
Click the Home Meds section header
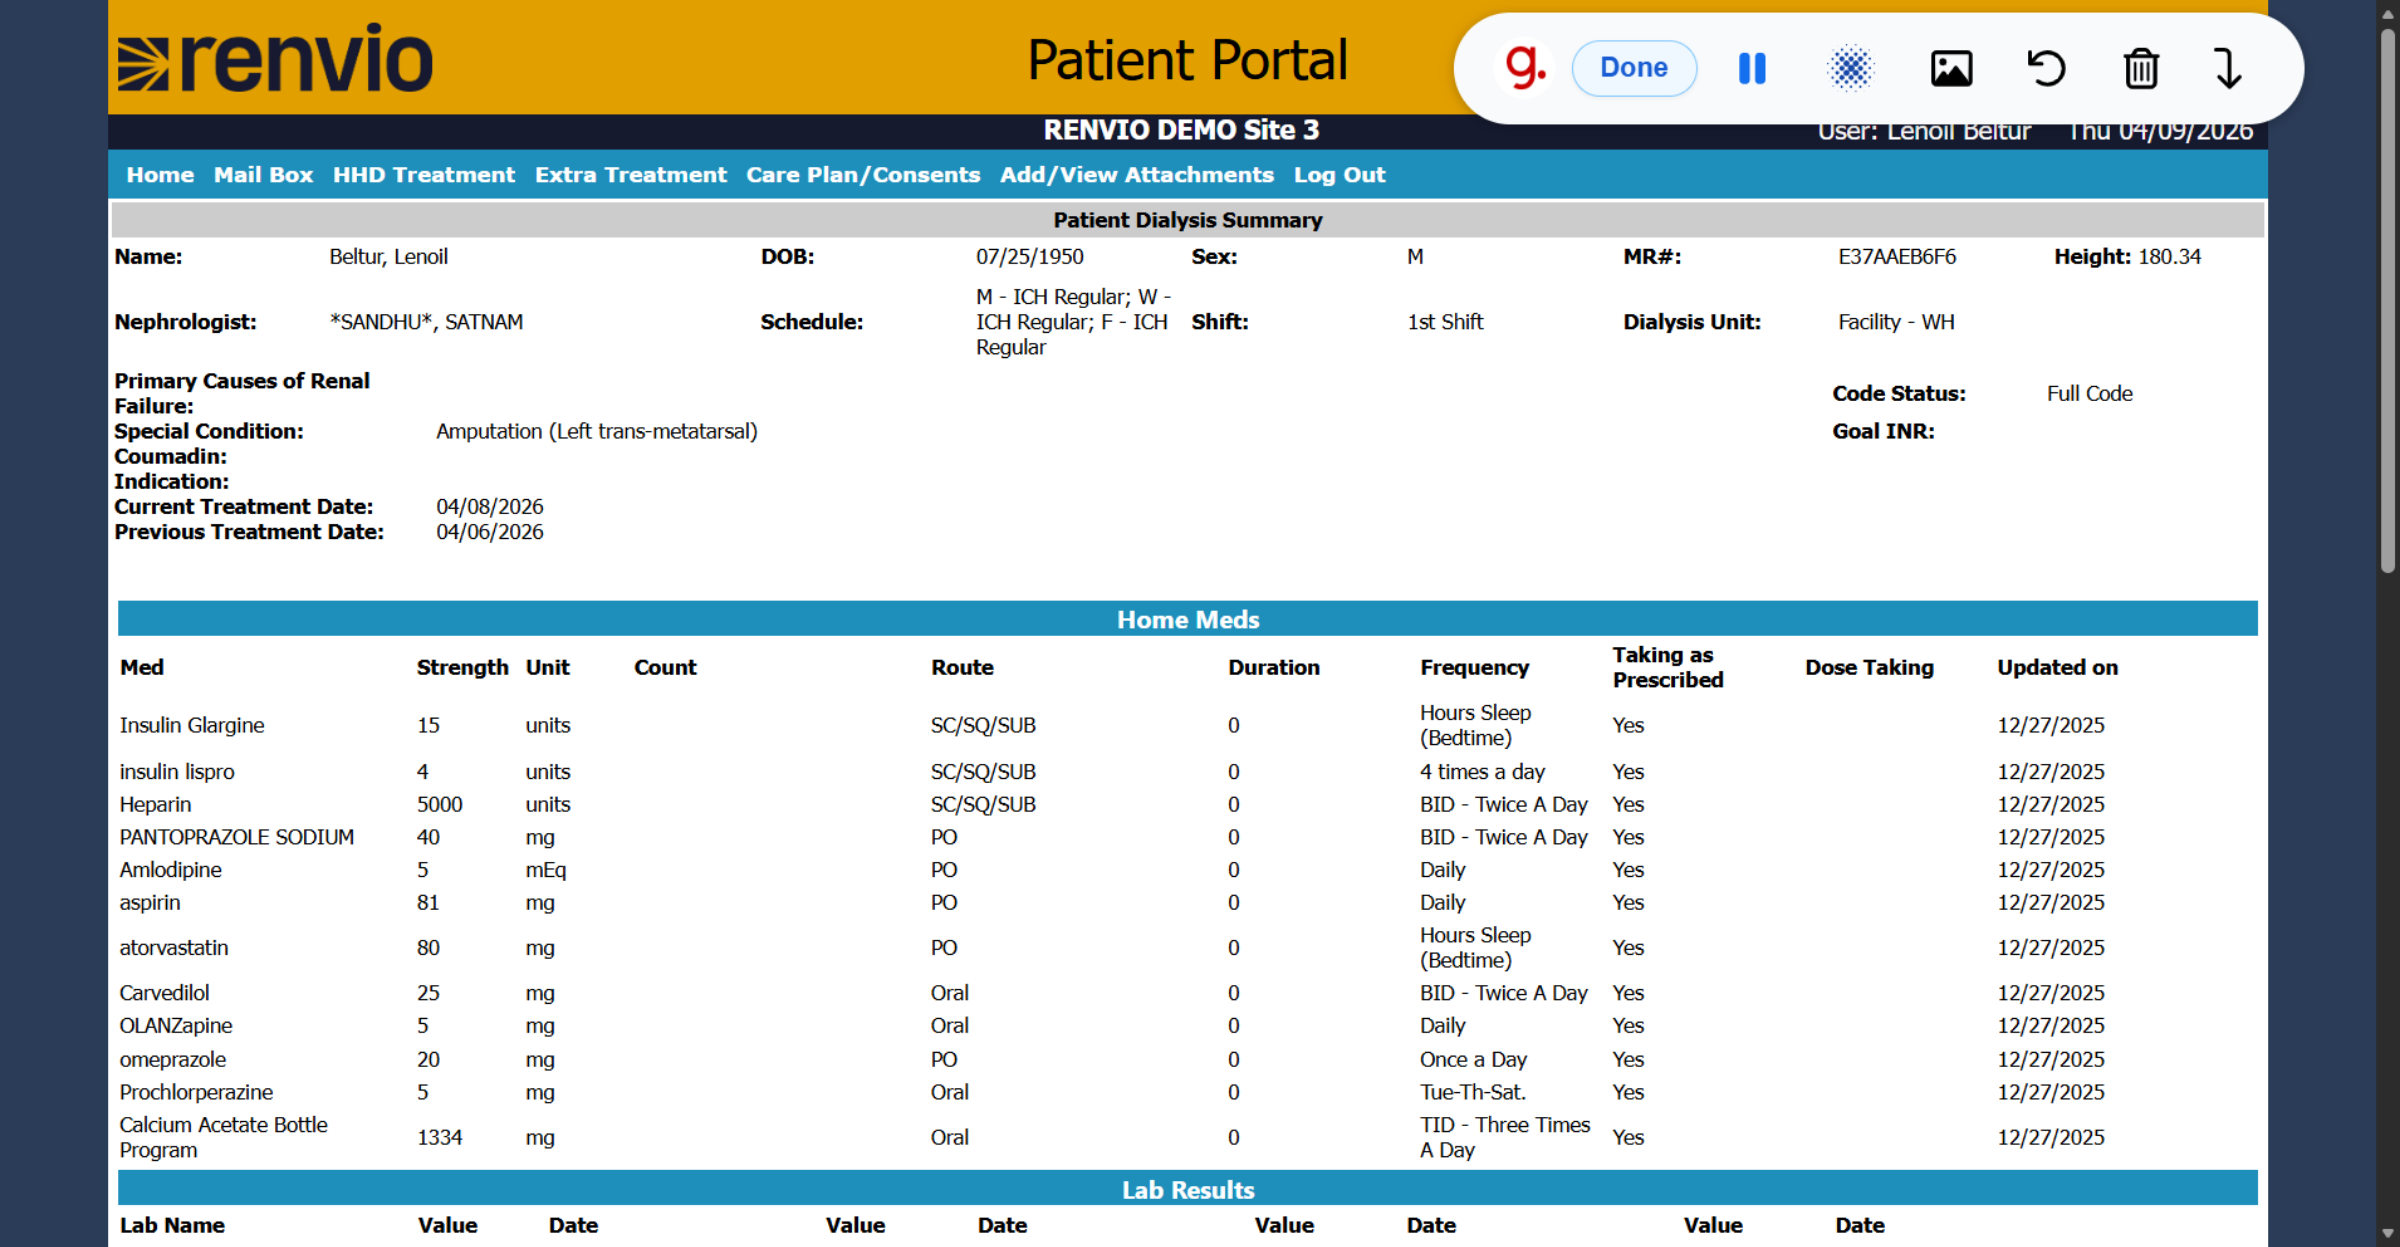click(x=1187, y=619)
